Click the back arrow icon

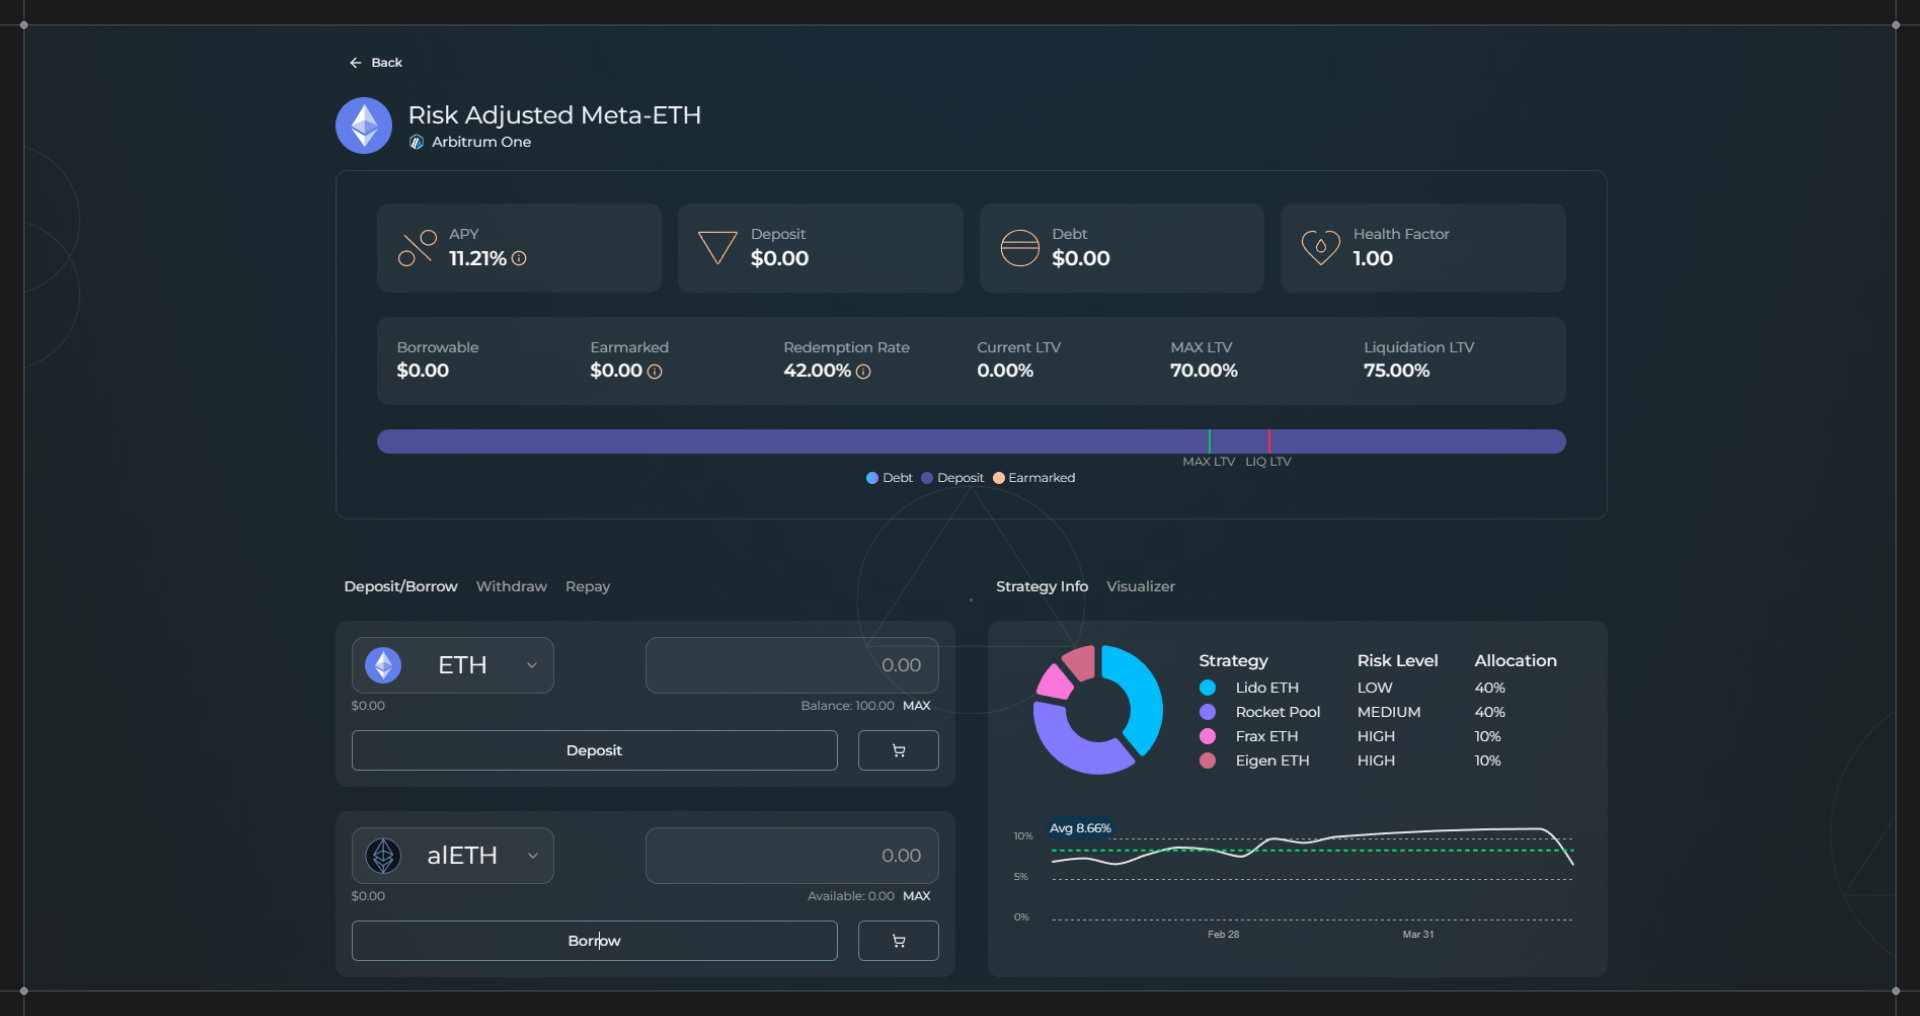point(355,63)
